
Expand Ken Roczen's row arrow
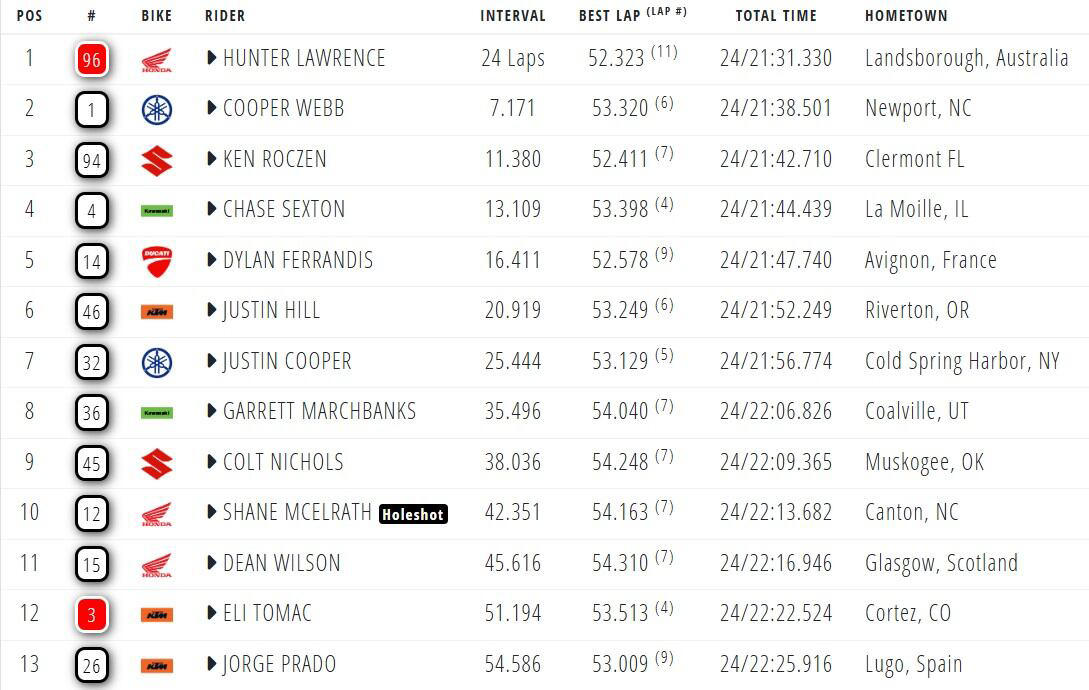pyautogui.click(x=212, y=159)
